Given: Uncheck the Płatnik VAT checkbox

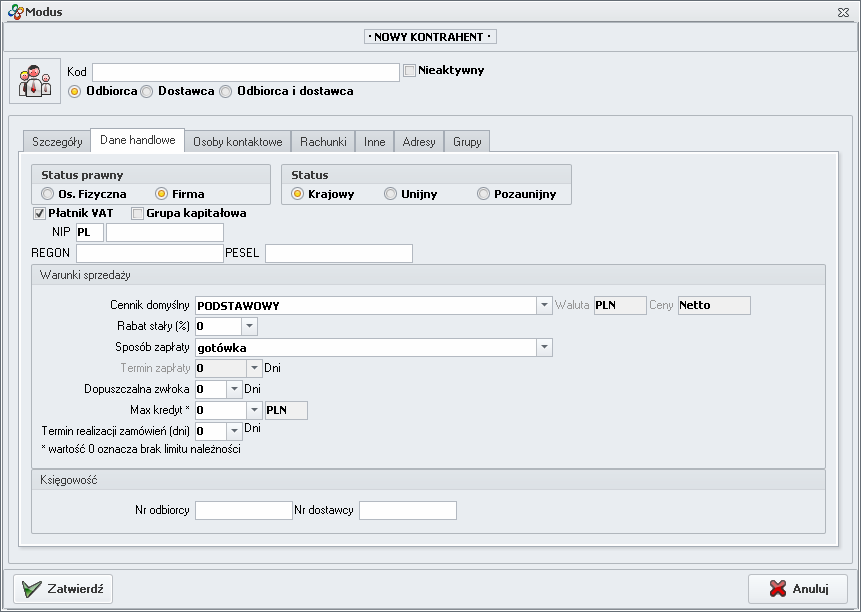Looking at the screenshot, I should (40, 213).
